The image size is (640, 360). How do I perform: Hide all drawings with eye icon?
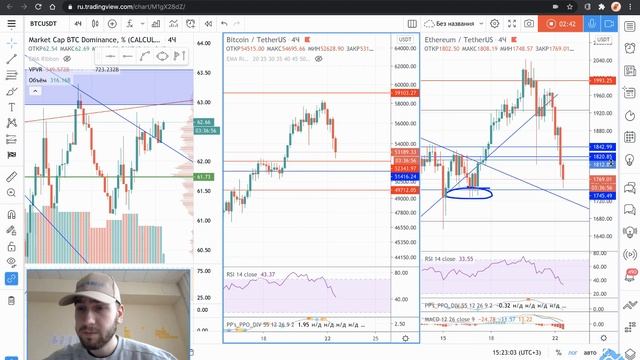(11, 262)
